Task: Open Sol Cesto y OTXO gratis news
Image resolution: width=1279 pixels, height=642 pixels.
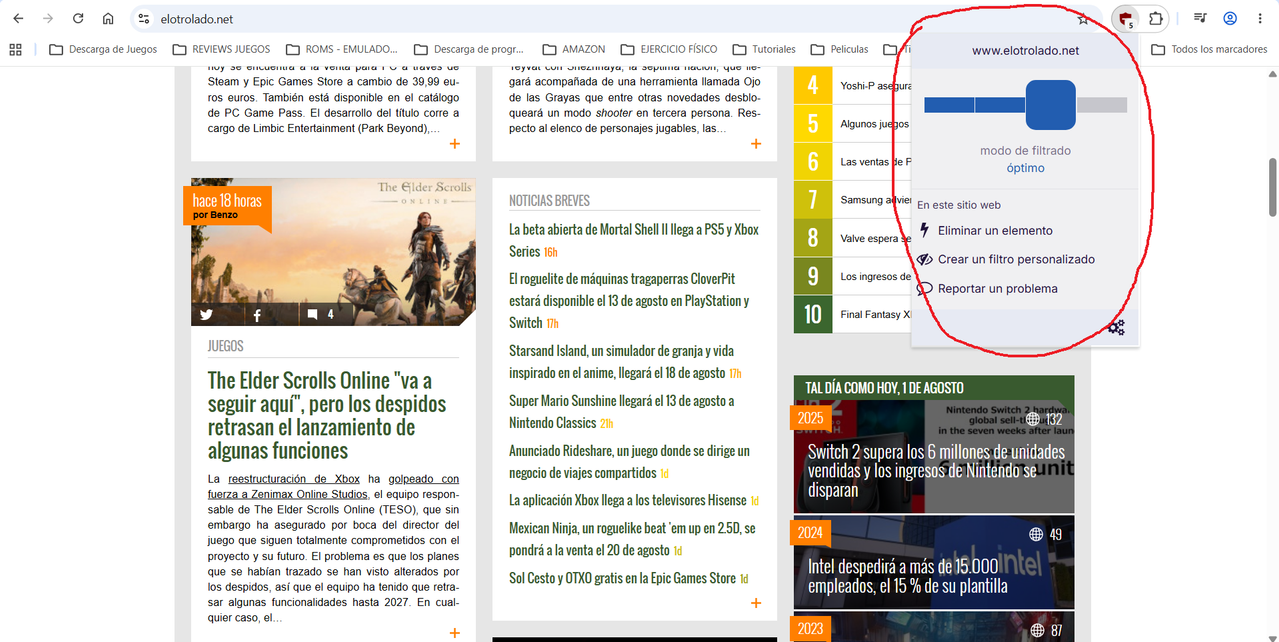Action: click(622, 578)
